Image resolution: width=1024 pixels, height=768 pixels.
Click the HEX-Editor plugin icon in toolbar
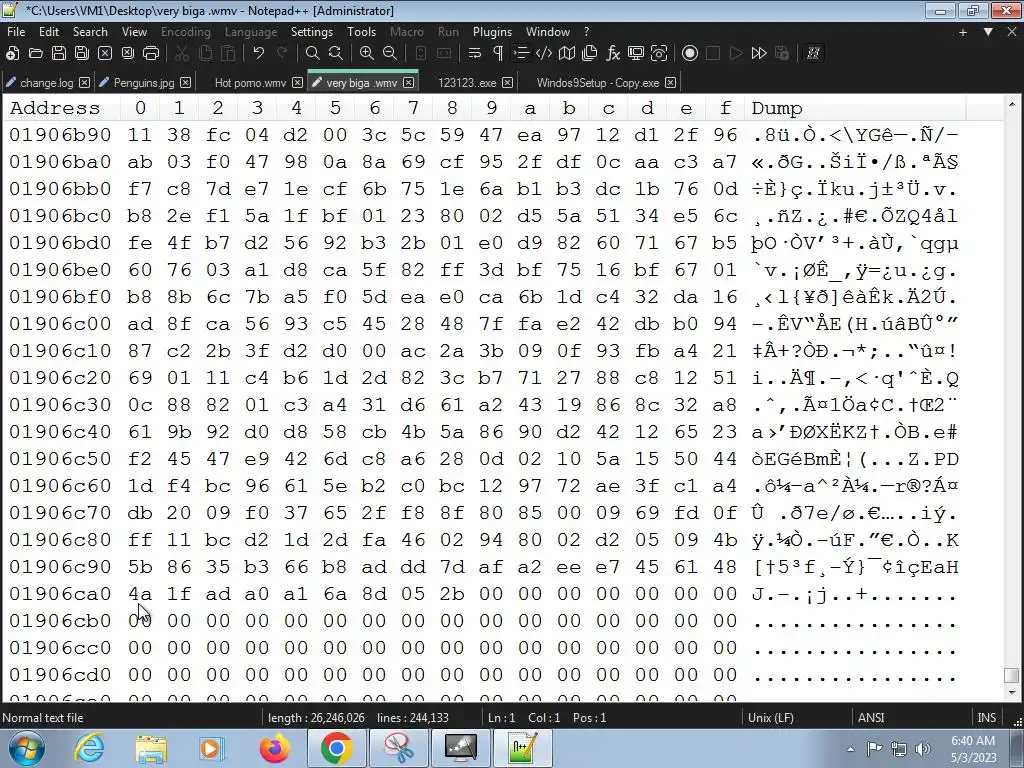(813, 54)
